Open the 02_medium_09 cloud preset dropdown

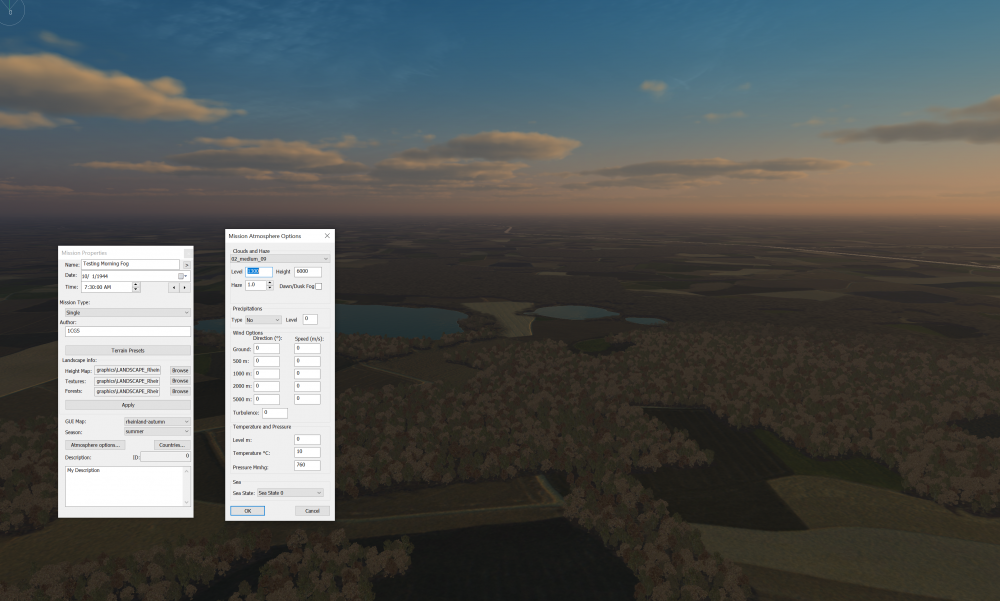coord(280,259)
